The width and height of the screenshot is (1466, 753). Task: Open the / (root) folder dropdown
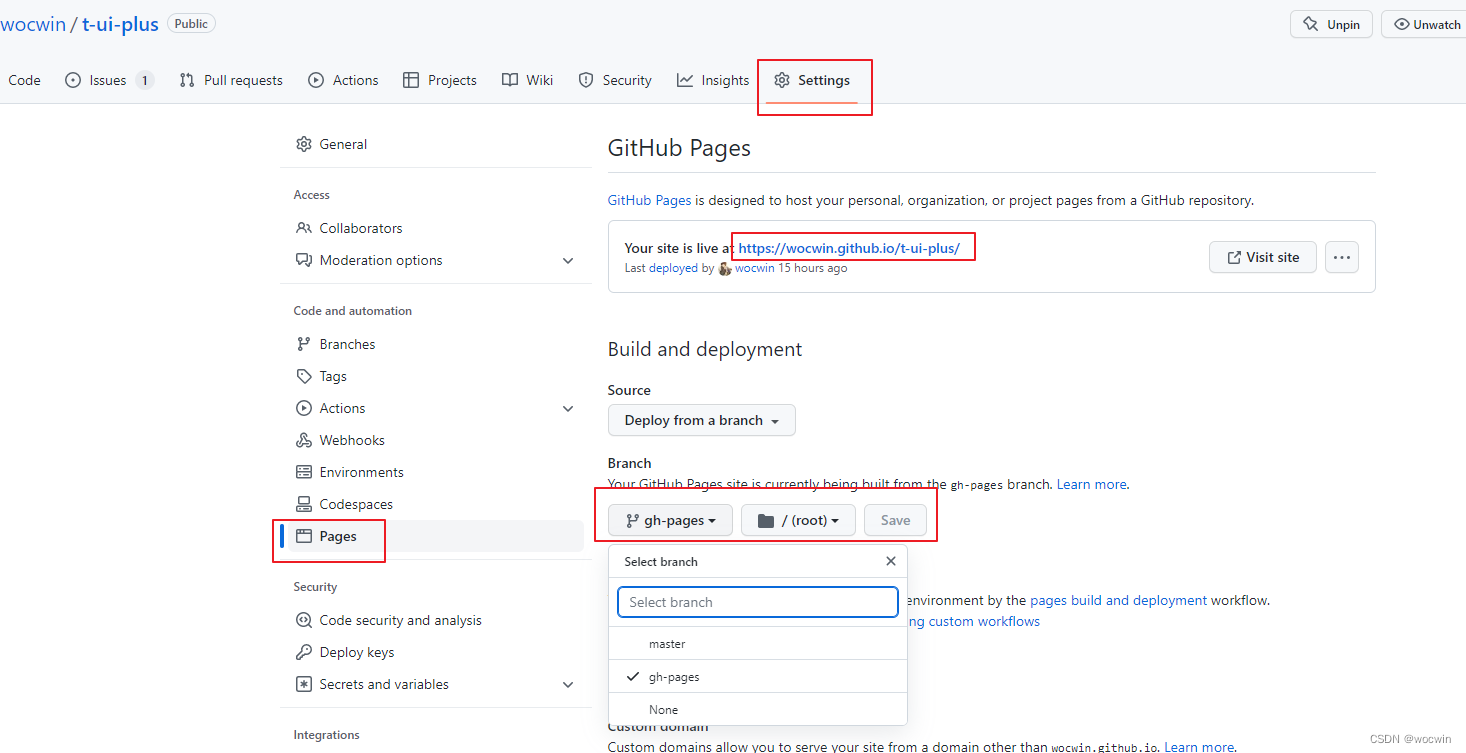click(x=798, y=520)
